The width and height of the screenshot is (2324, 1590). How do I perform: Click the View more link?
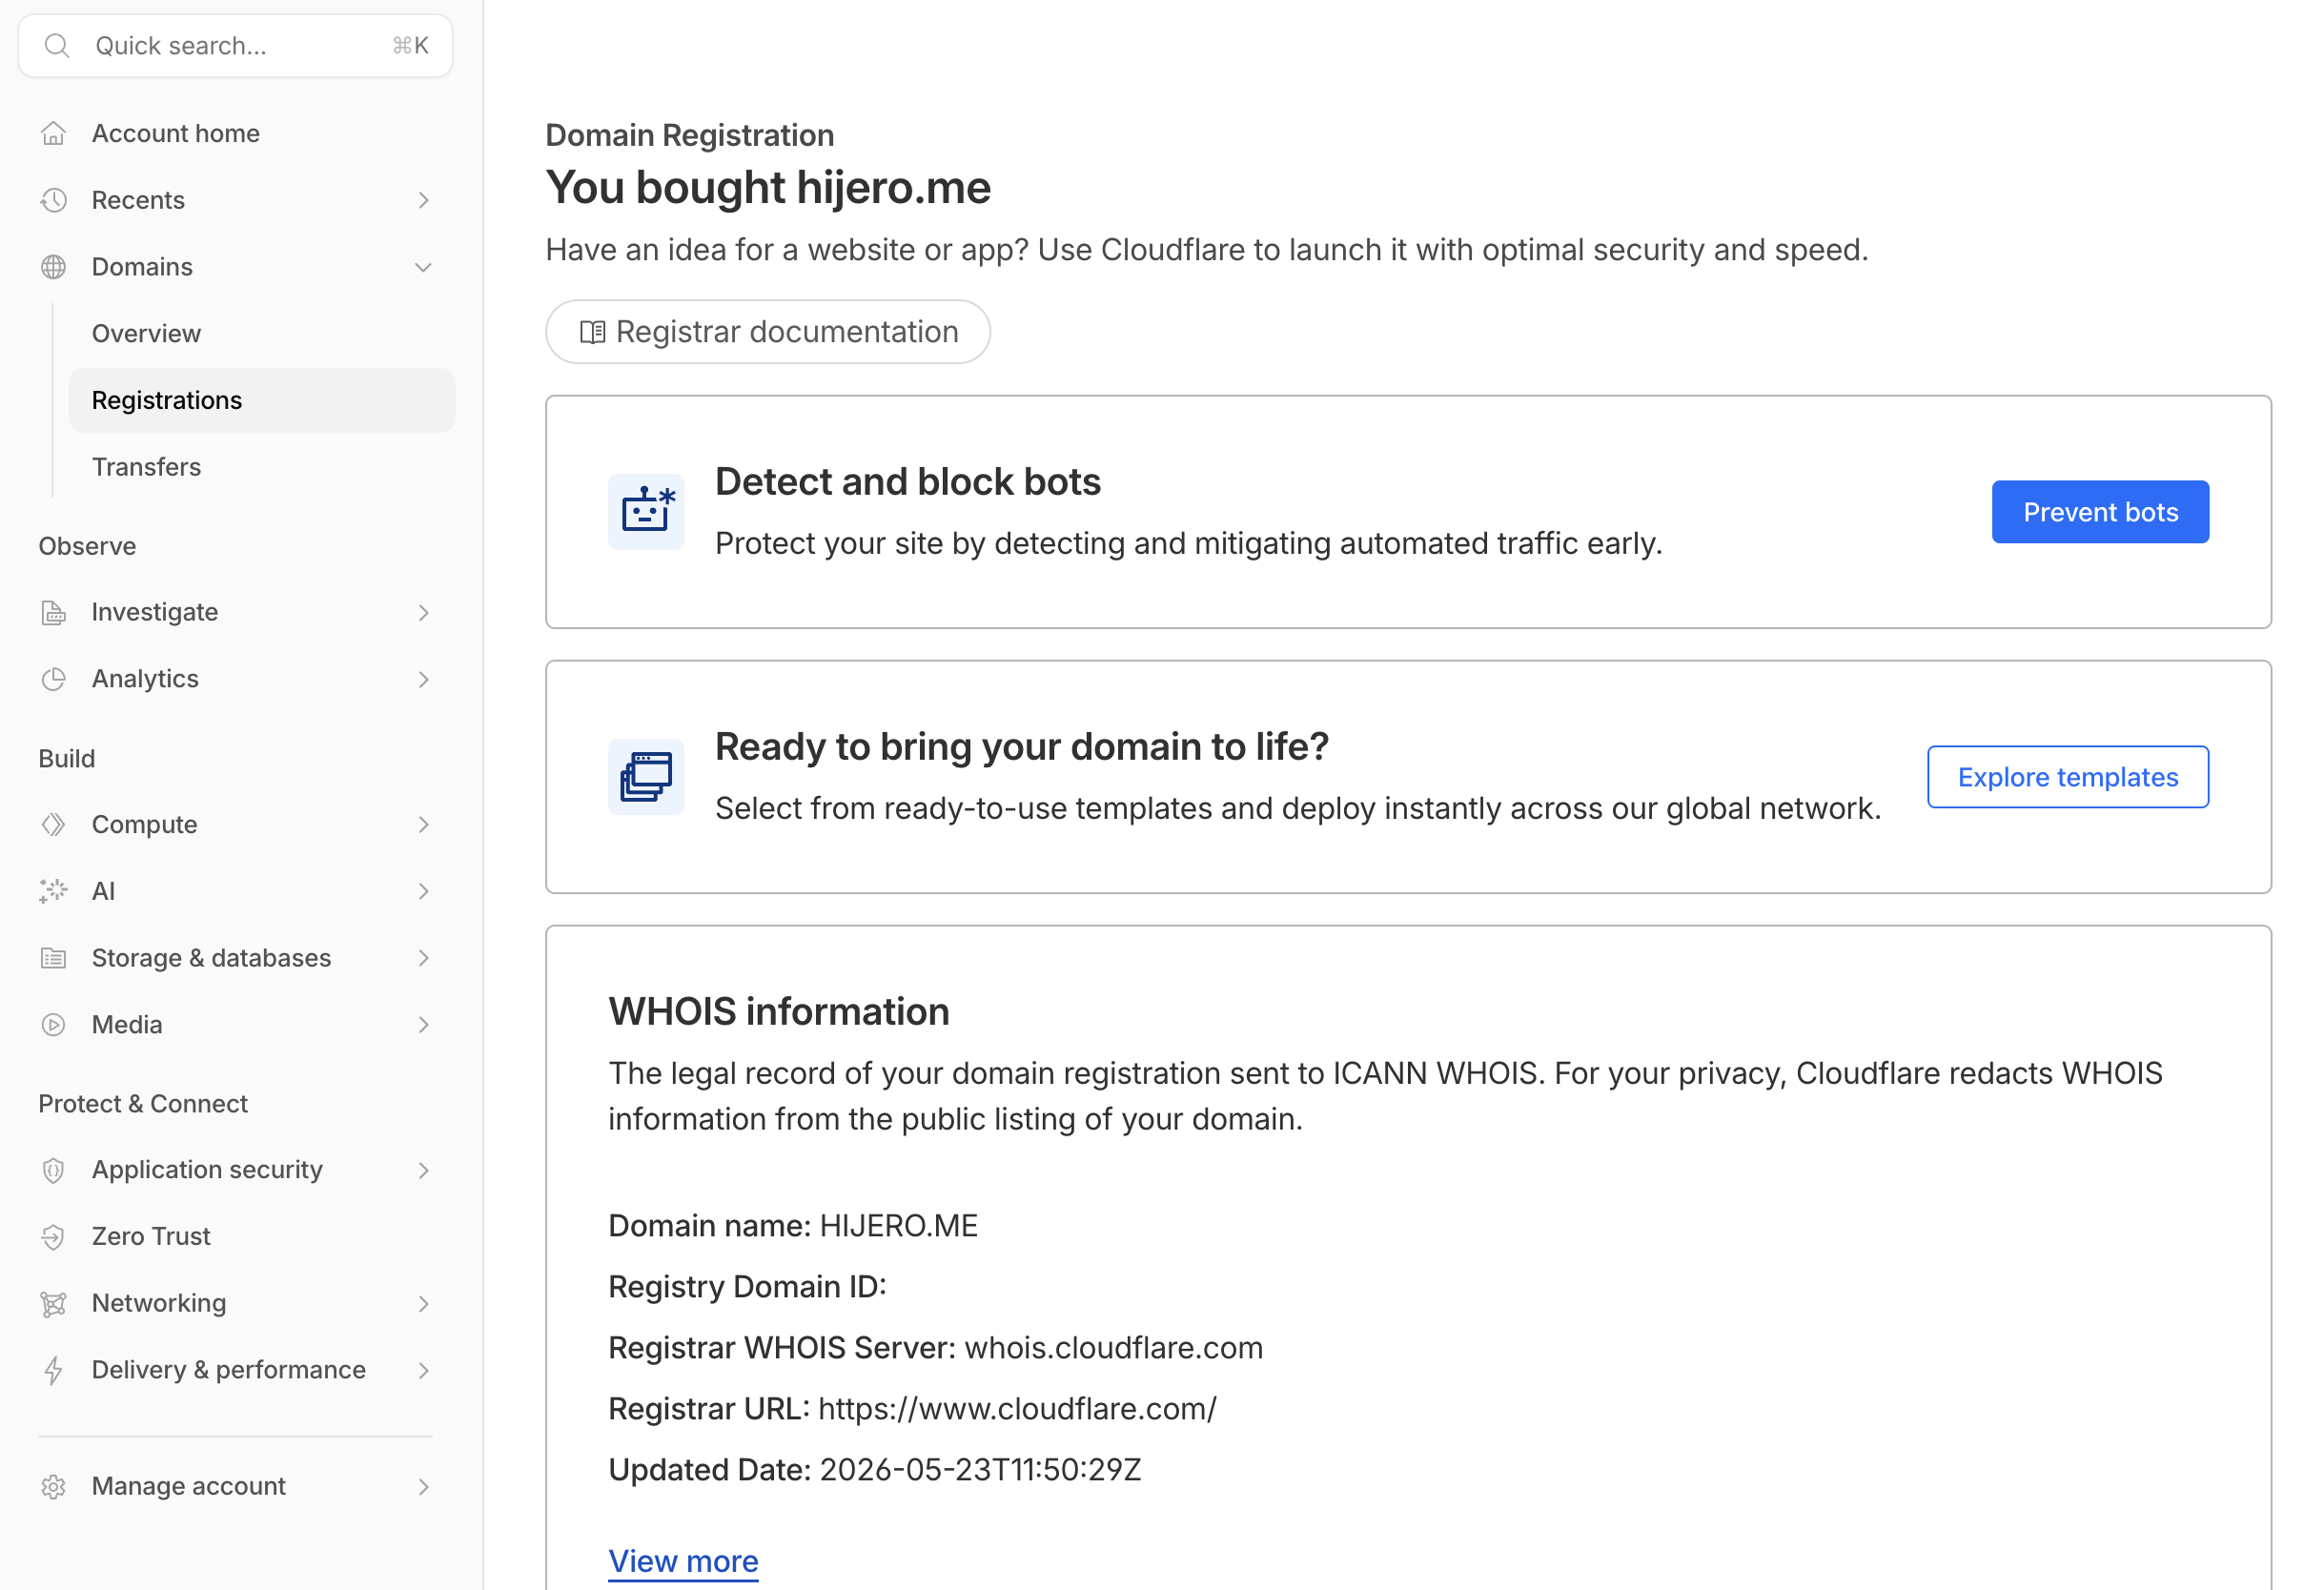coord(683,1561)
